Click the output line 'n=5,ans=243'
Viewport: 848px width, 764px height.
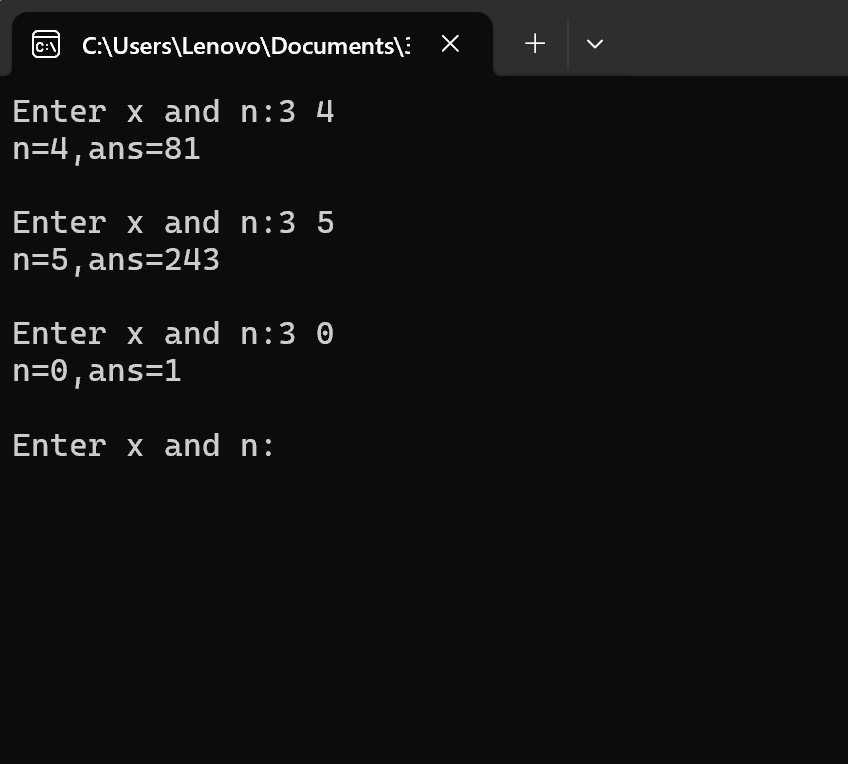[116, 261]
